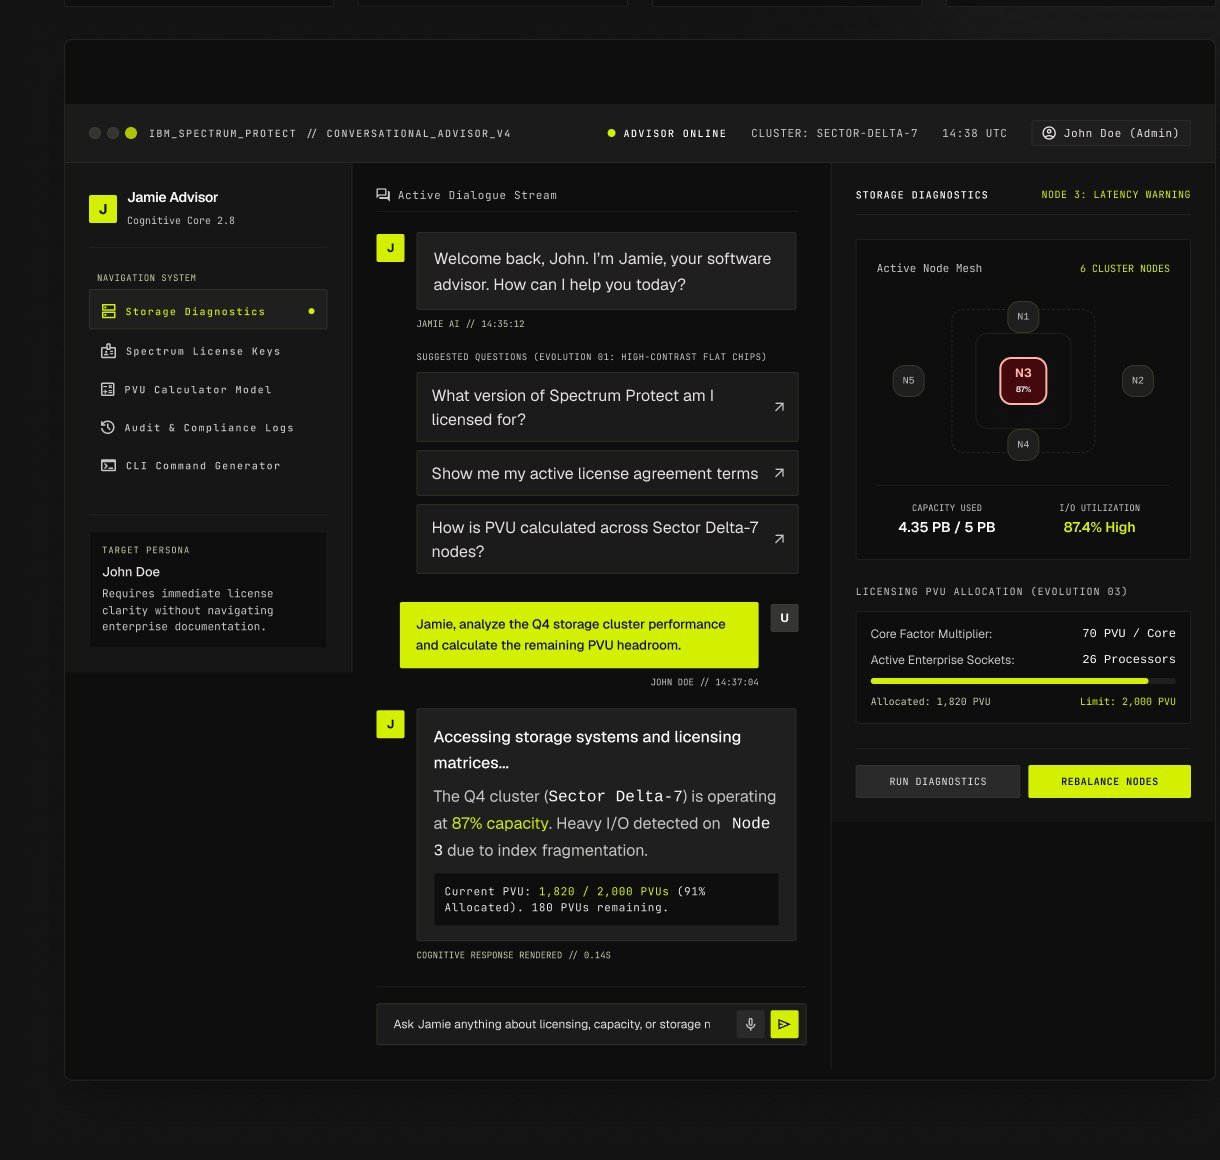Screen dimensions: 1220x1160
Task: Send message with the yellow arrow button
Action: [x=784, y=1024]
